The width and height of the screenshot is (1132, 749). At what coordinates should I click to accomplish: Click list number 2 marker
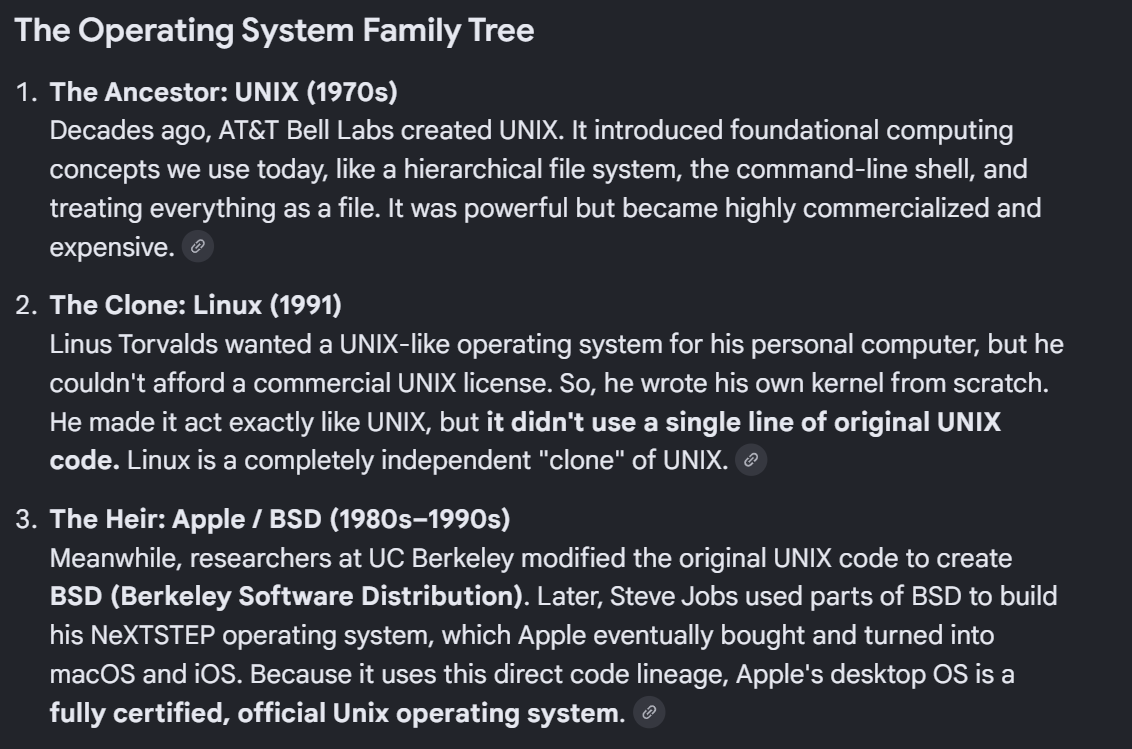tap(26, 305)
